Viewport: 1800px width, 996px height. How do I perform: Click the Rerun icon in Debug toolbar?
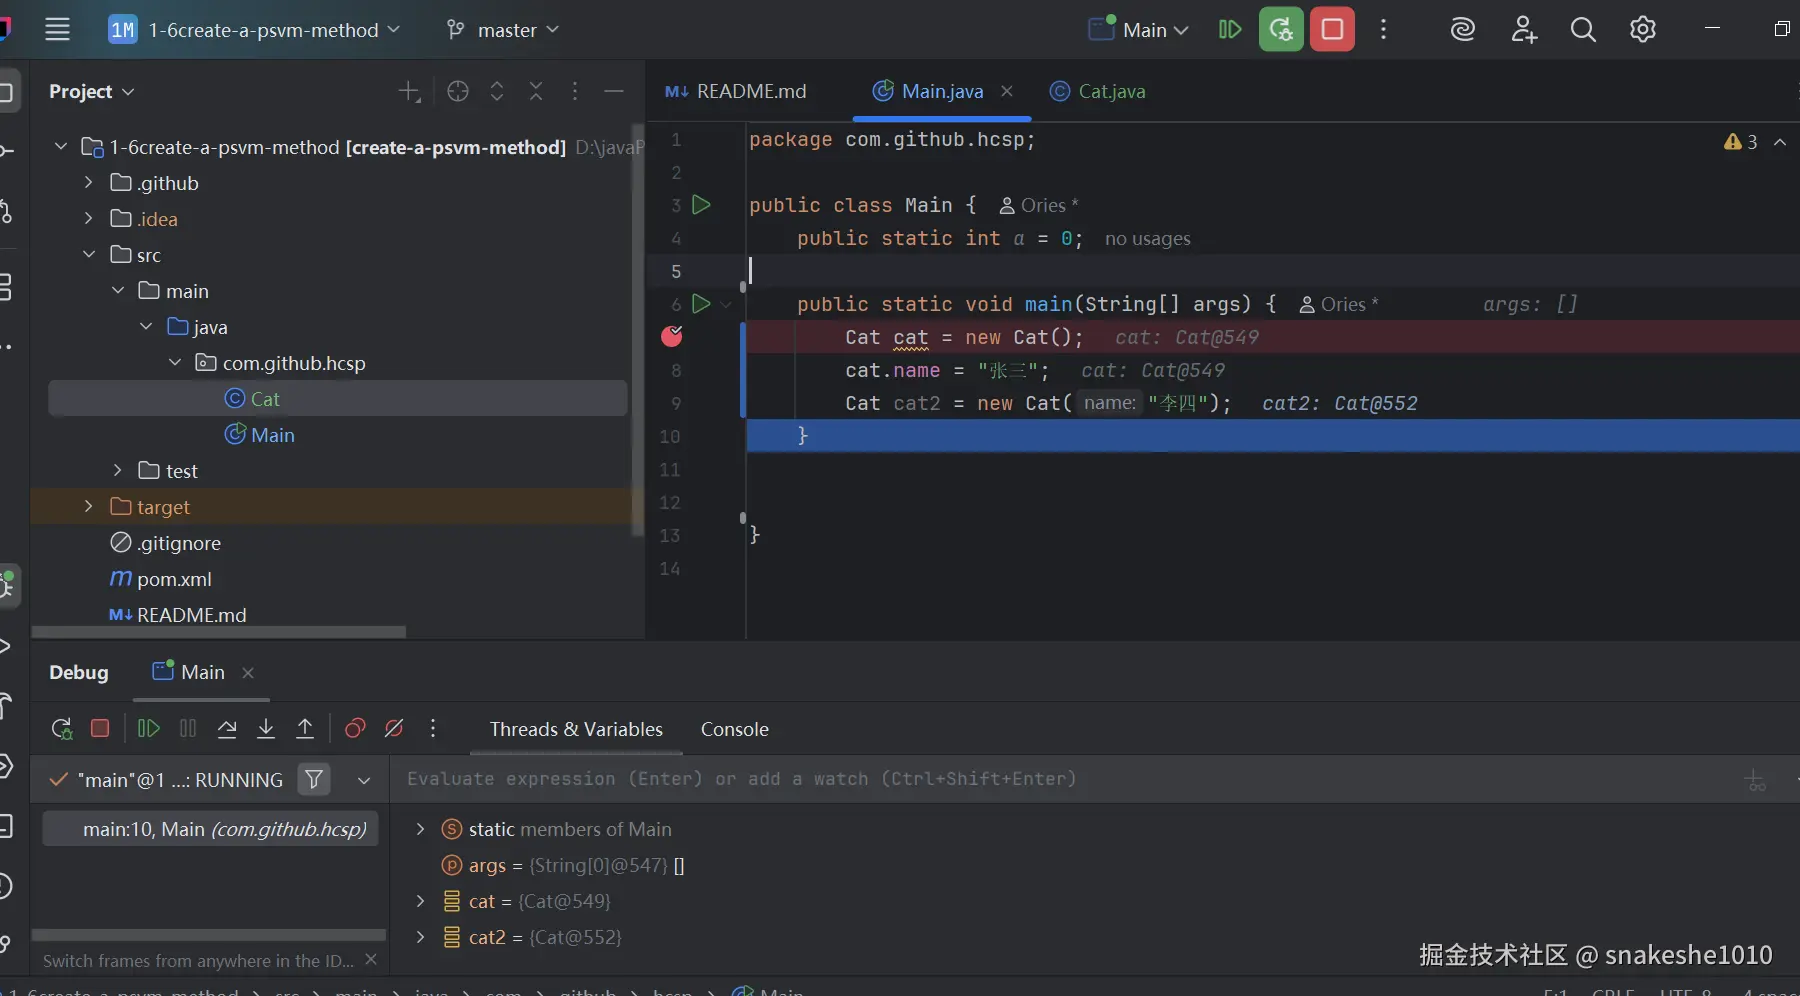point(62,729)
